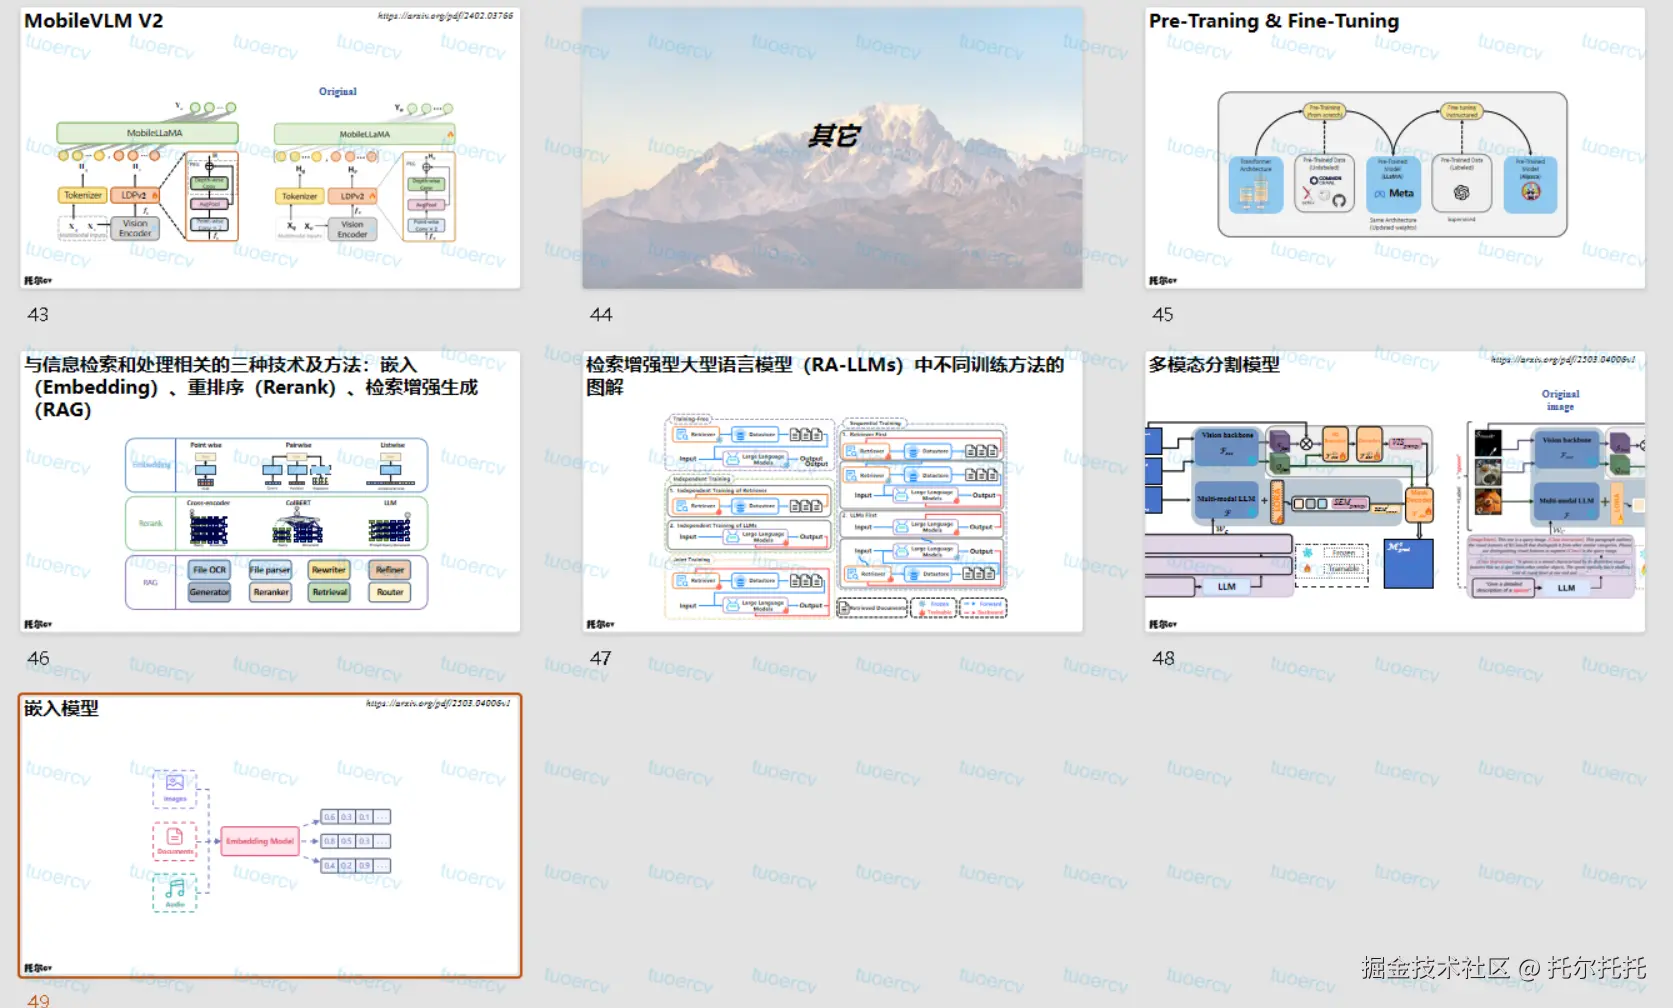
Task: Click the Embedding Model box on slide 49
Action: coord(259,842)
